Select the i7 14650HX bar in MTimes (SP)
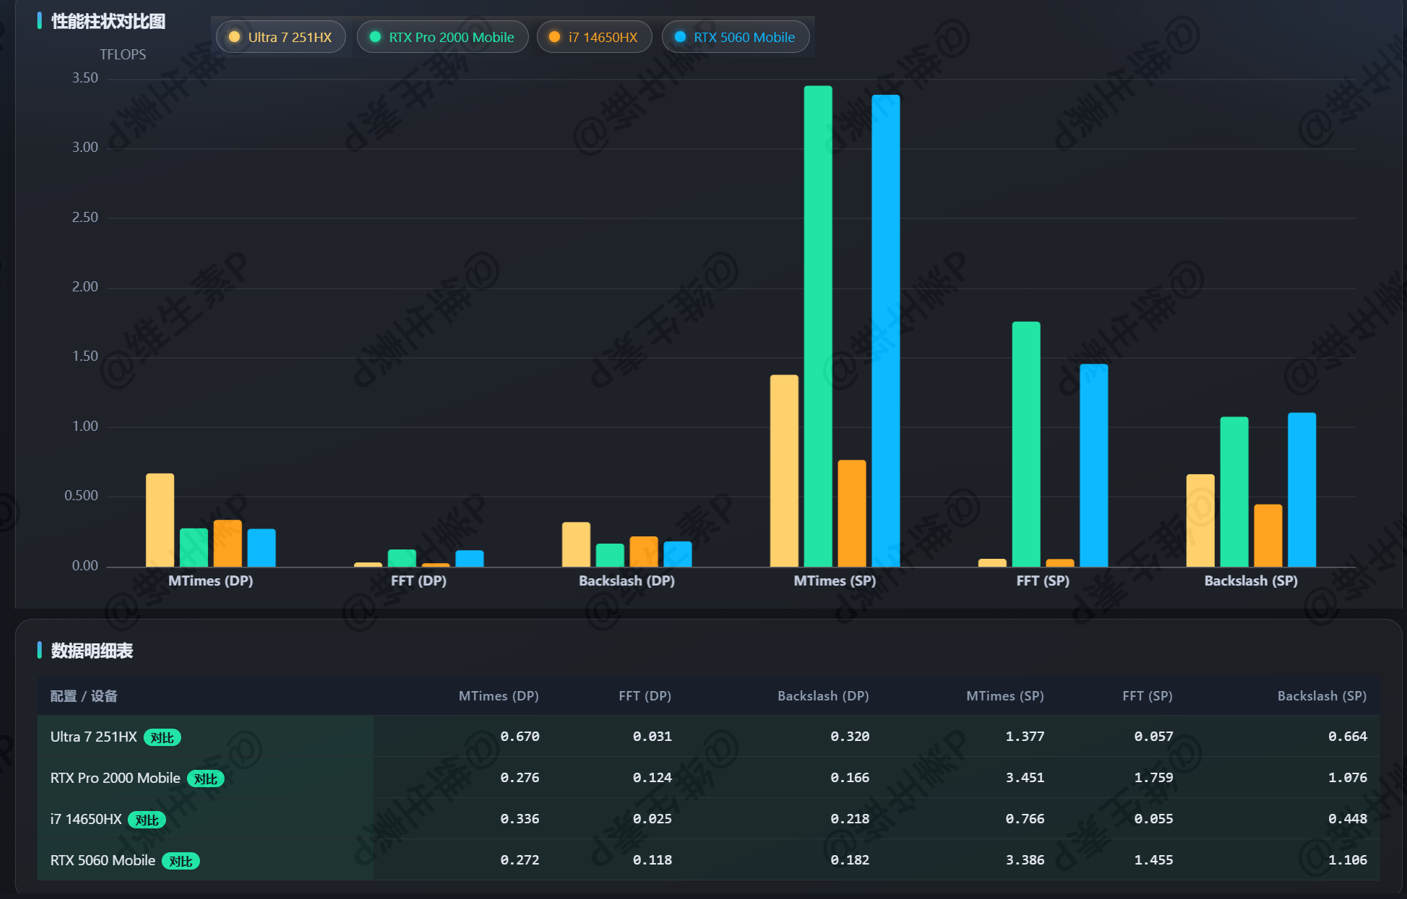 point(852,514)
